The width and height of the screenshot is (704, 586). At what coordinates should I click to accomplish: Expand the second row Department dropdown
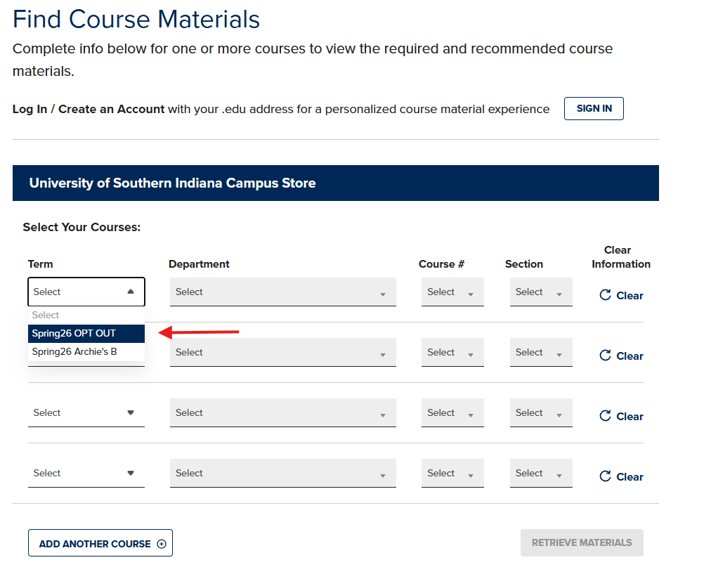[282, 353]
